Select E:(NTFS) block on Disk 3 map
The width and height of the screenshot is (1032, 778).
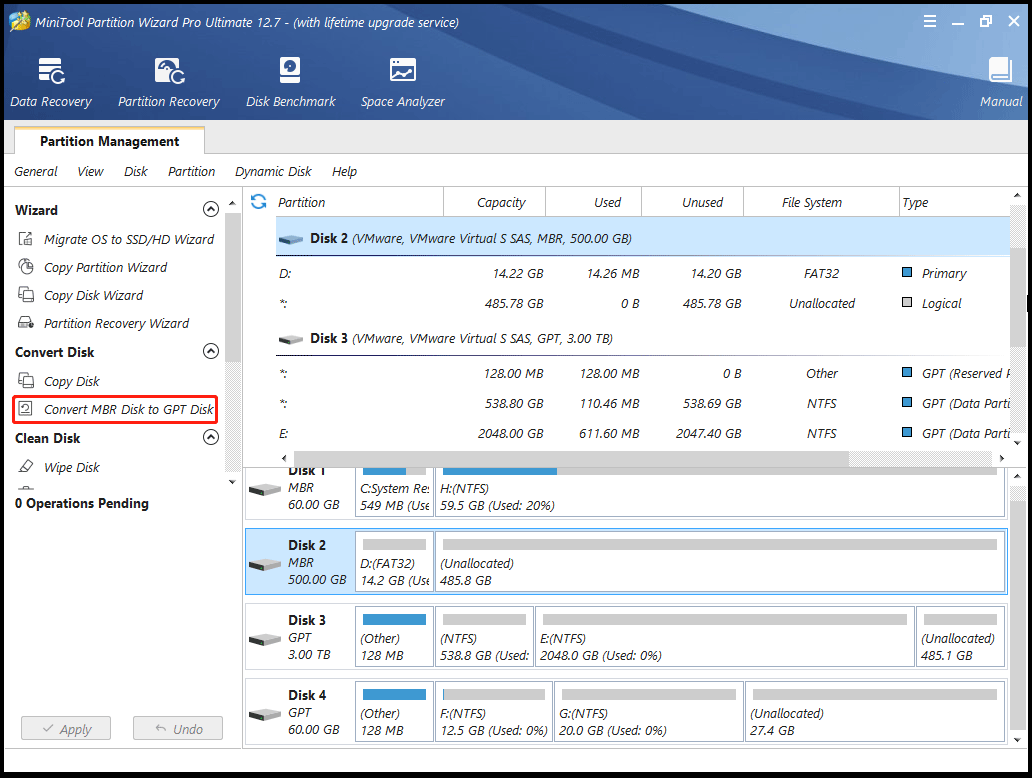pos(725,637)
